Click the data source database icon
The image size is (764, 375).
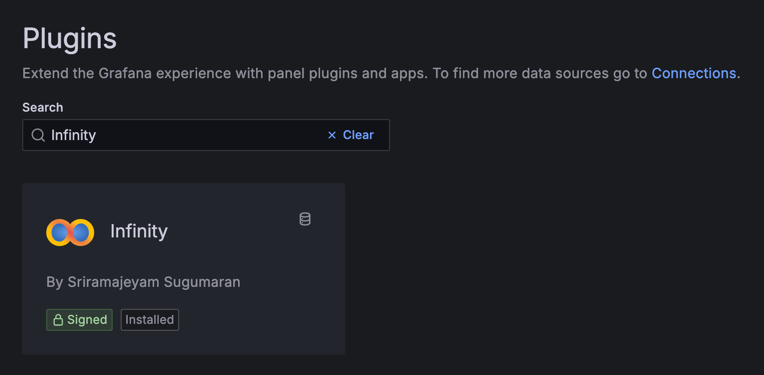tap(305, 219)
